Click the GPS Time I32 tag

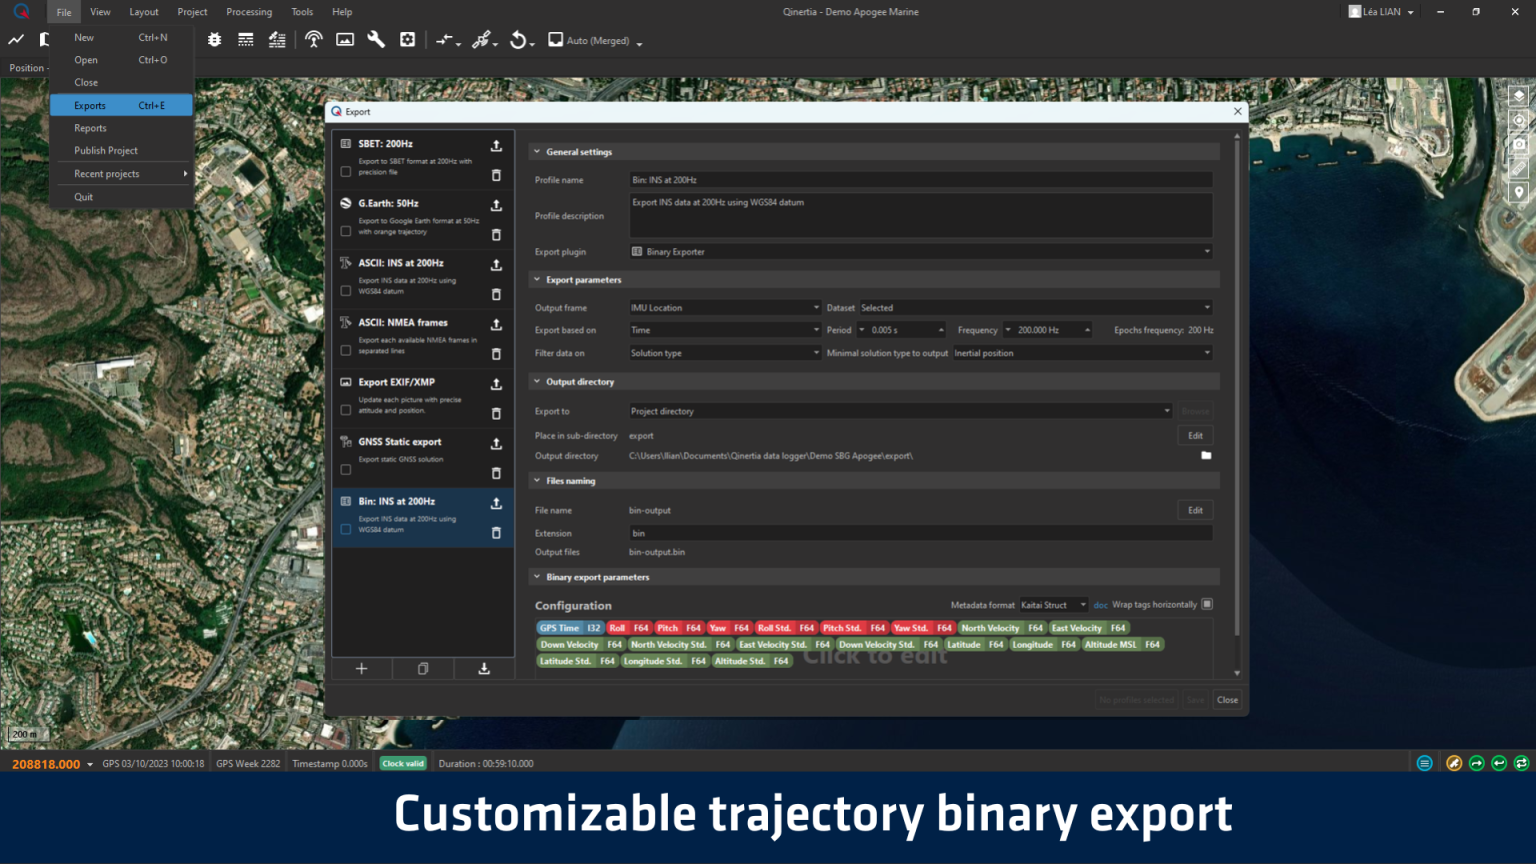[x=570, y=628]
